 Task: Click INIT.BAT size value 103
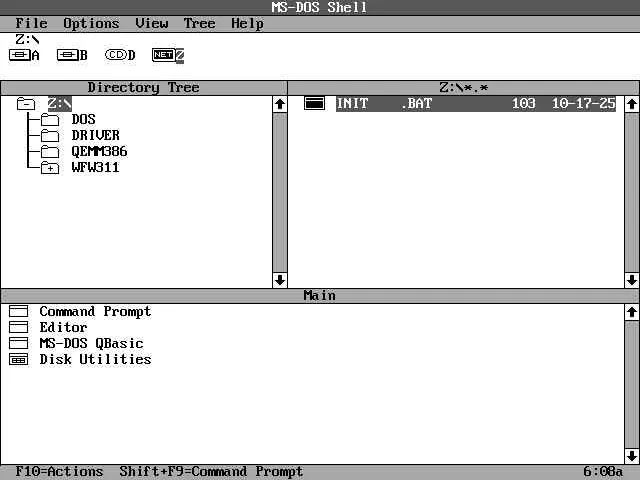(524, 103)
